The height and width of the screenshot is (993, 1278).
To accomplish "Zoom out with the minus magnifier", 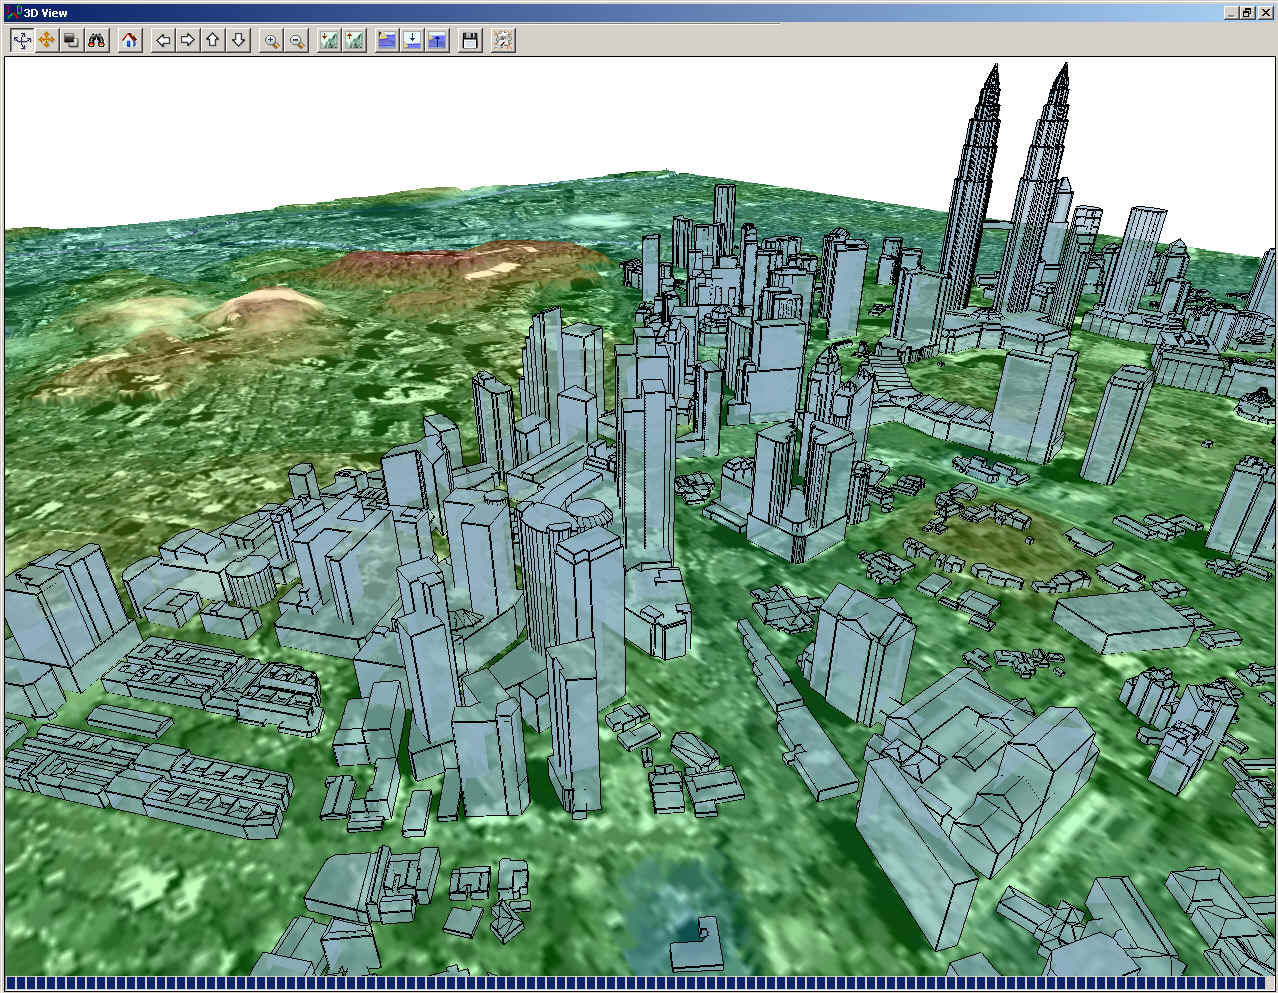I will click(x=297, y=40).
